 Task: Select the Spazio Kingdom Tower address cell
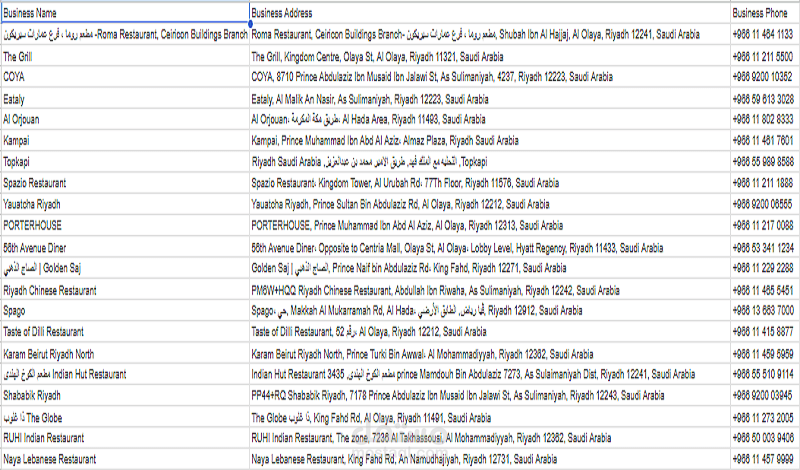click(490, 183)
